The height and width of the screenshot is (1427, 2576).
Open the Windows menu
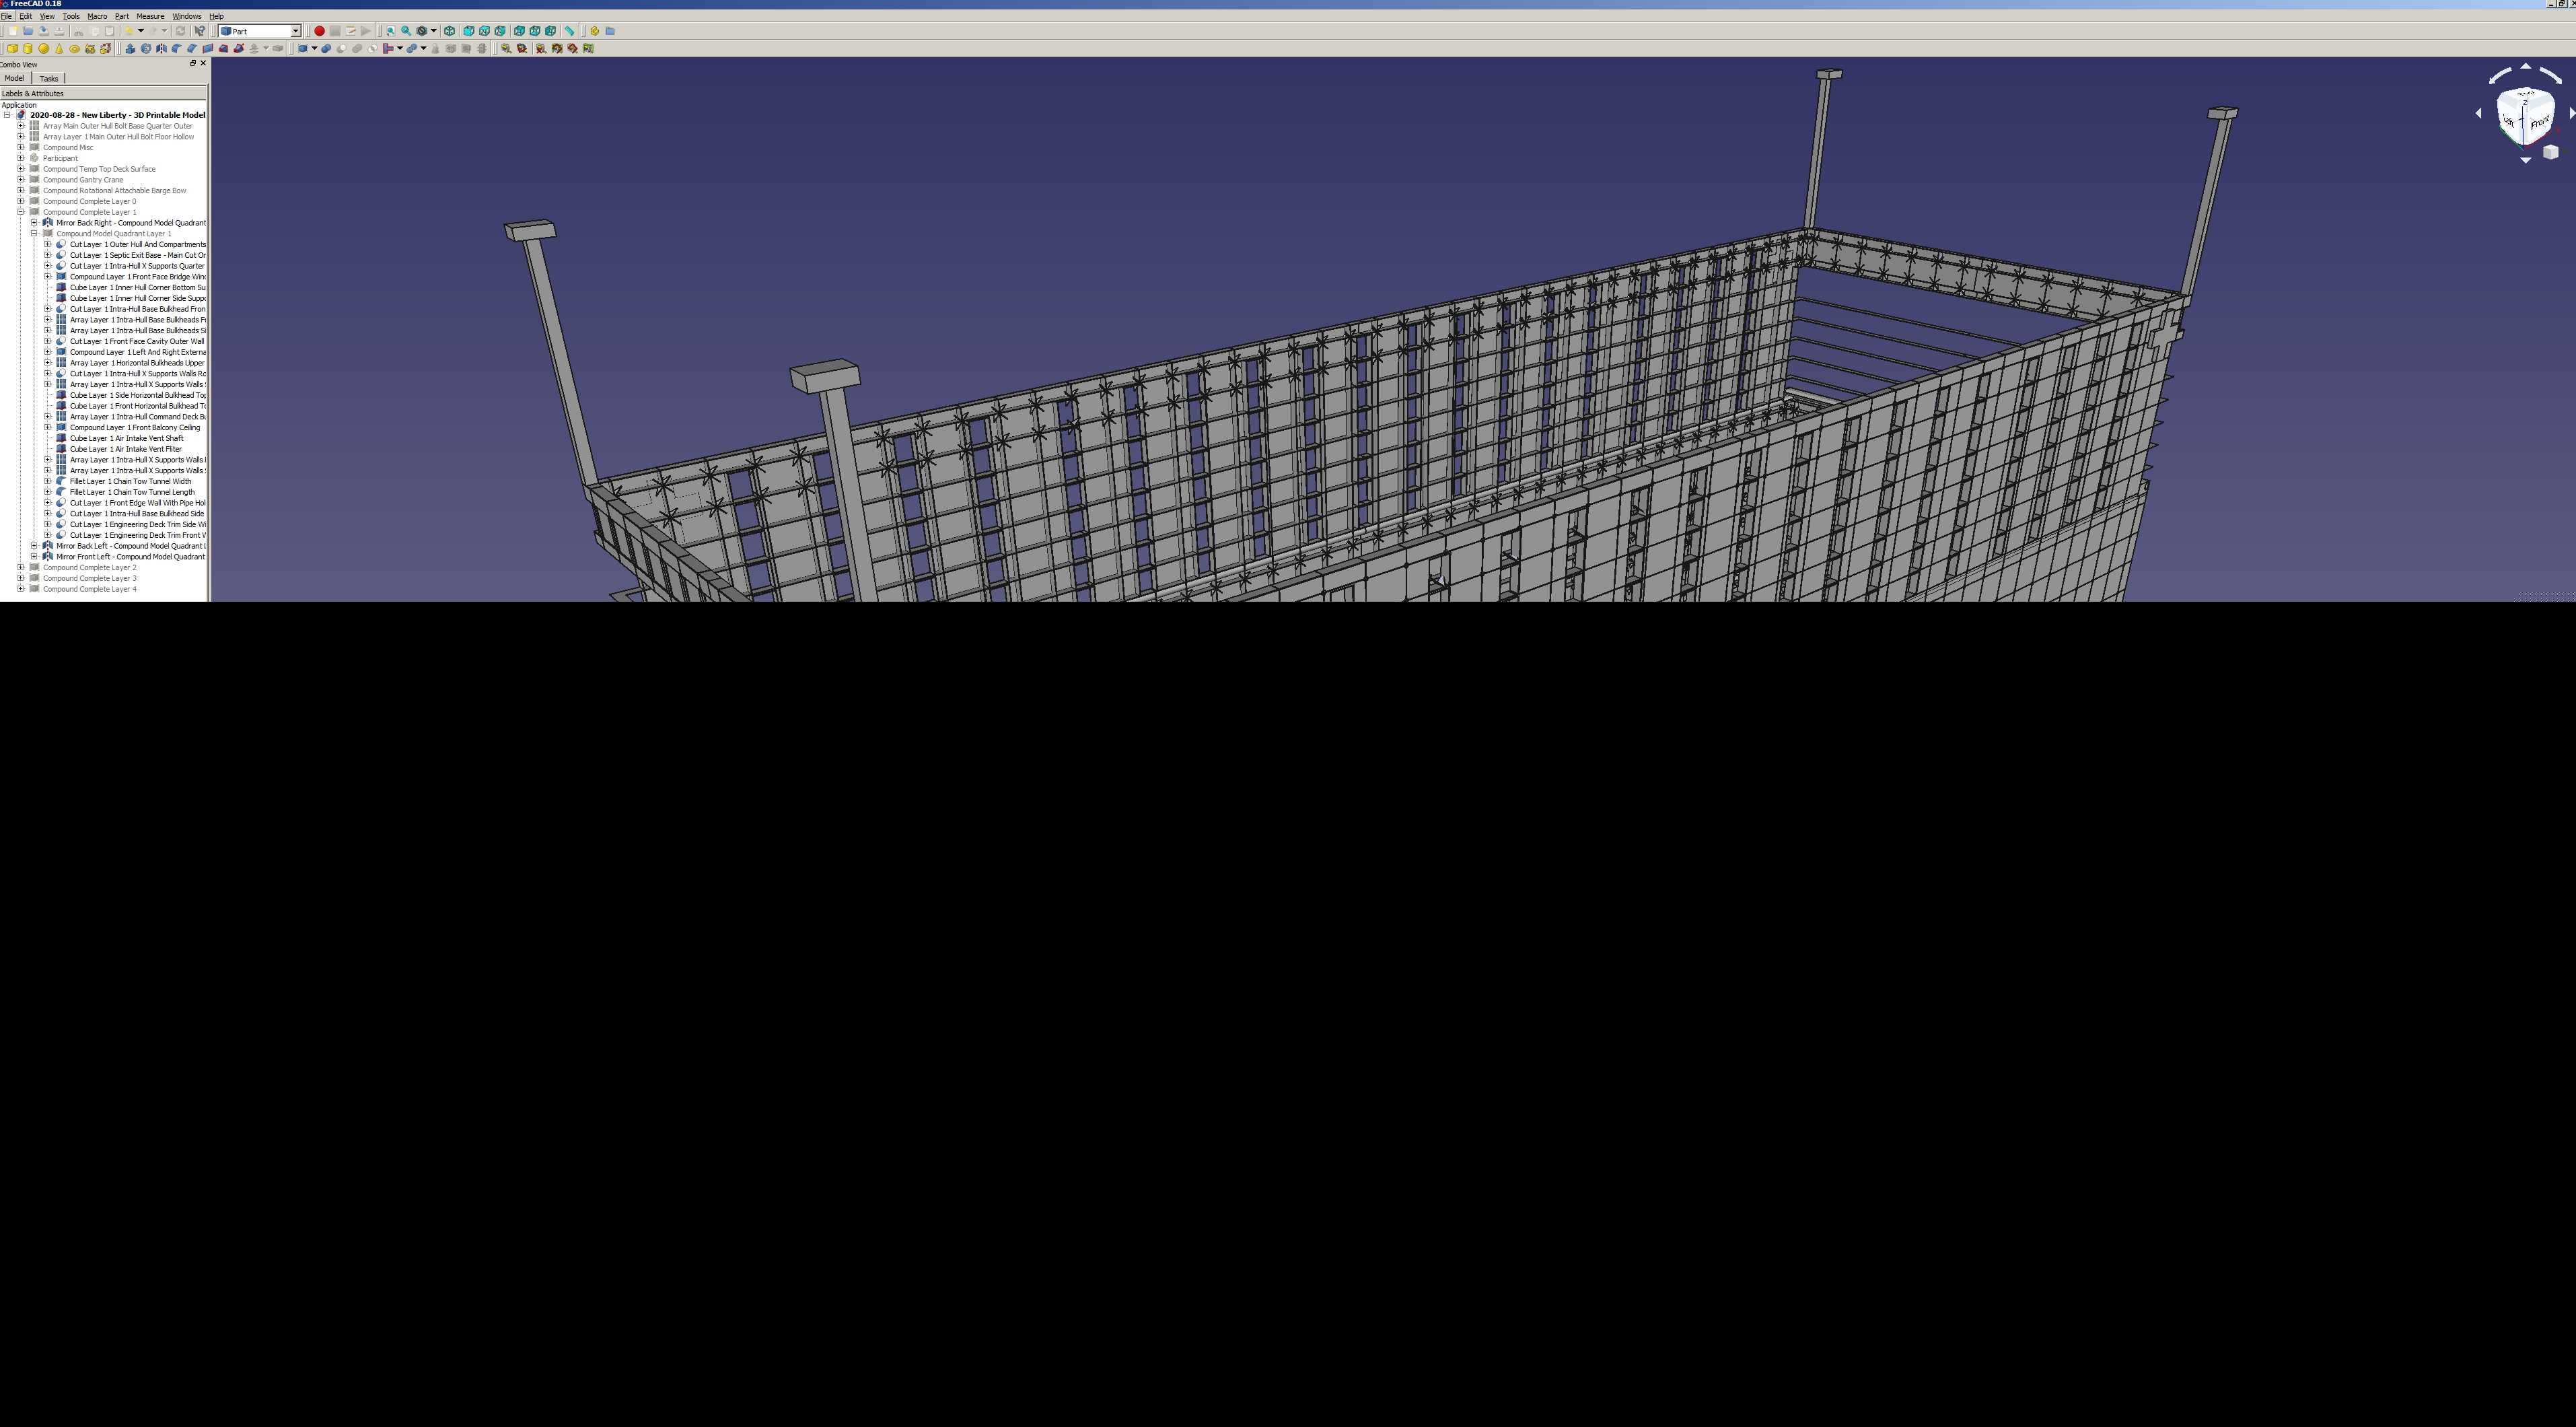click(186, 16)
